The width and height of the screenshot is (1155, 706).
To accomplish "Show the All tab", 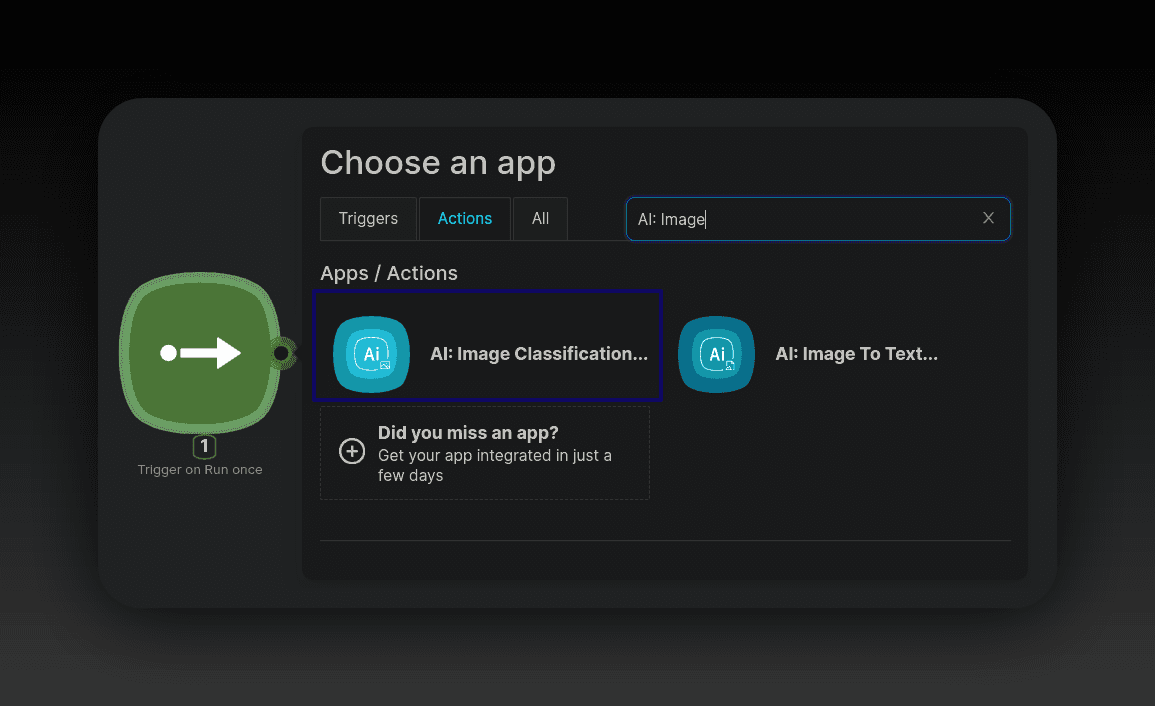I will pyautogui.click(x=540, y=219).
